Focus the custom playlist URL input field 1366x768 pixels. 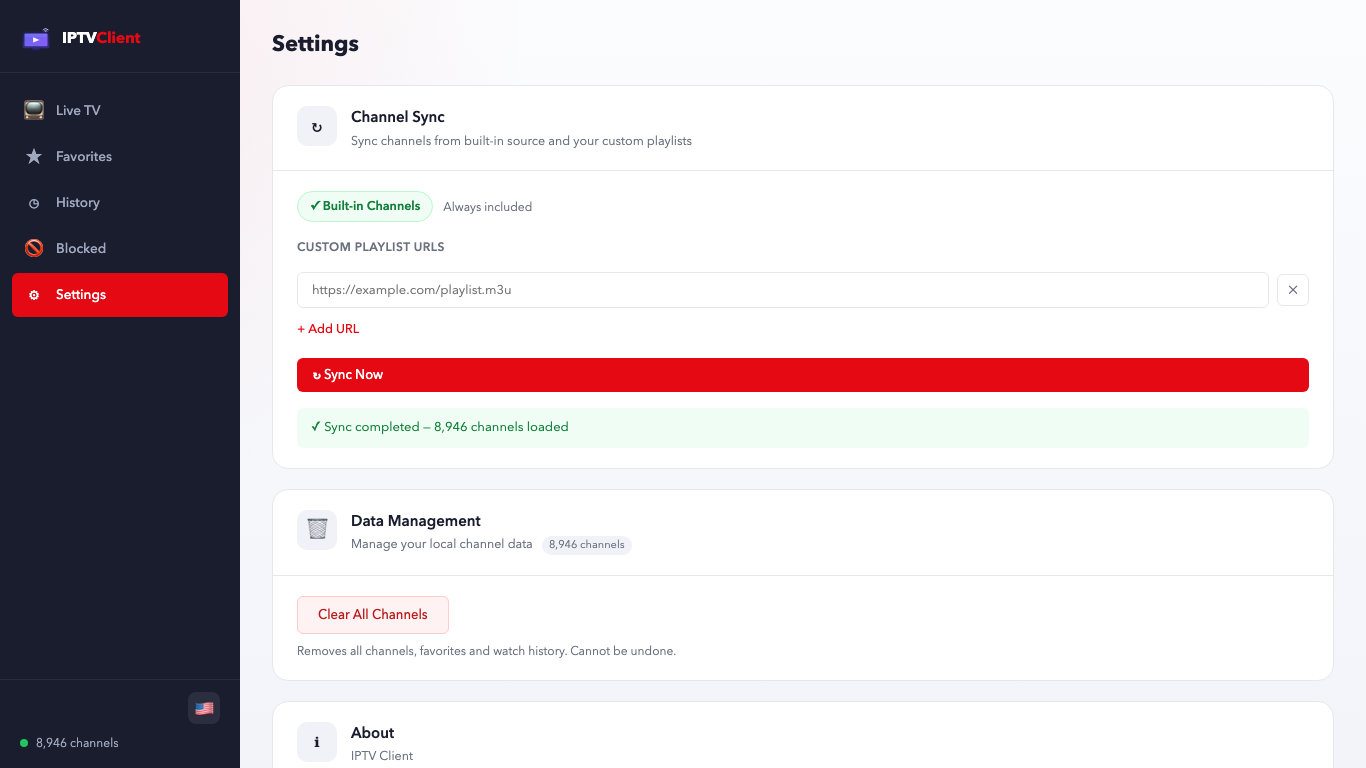click(783, 290)
